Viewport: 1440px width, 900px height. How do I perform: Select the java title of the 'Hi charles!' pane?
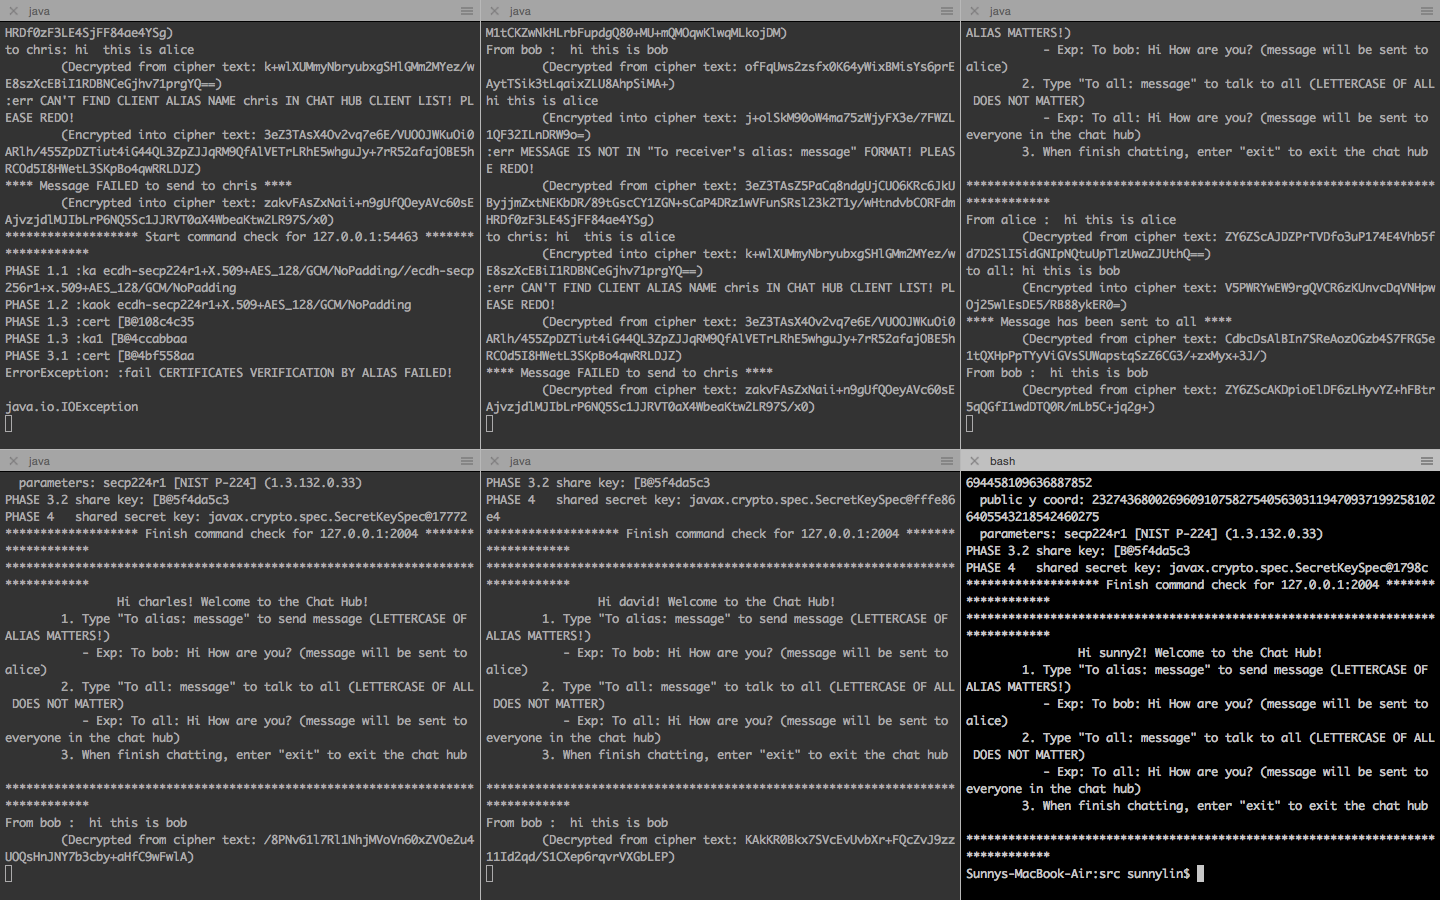point(39,461)
